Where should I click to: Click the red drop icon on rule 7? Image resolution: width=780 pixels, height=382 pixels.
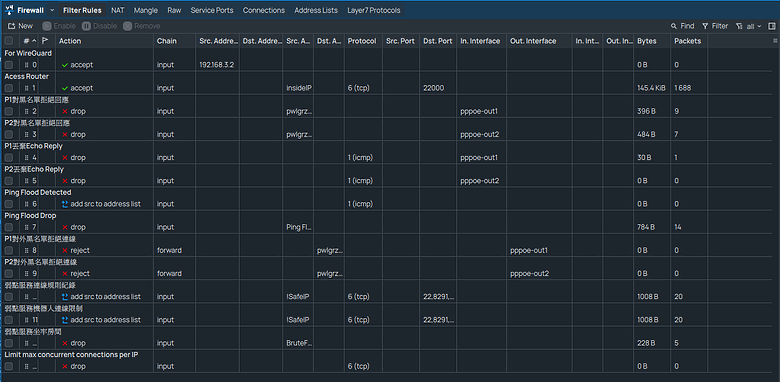coord(65,227)
